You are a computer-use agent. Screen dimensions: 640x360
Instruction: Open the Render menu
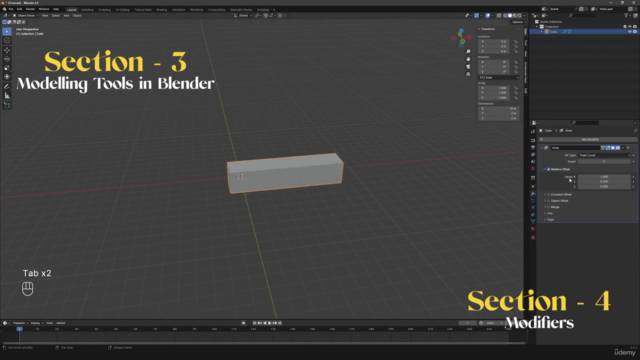click(30, 9)
